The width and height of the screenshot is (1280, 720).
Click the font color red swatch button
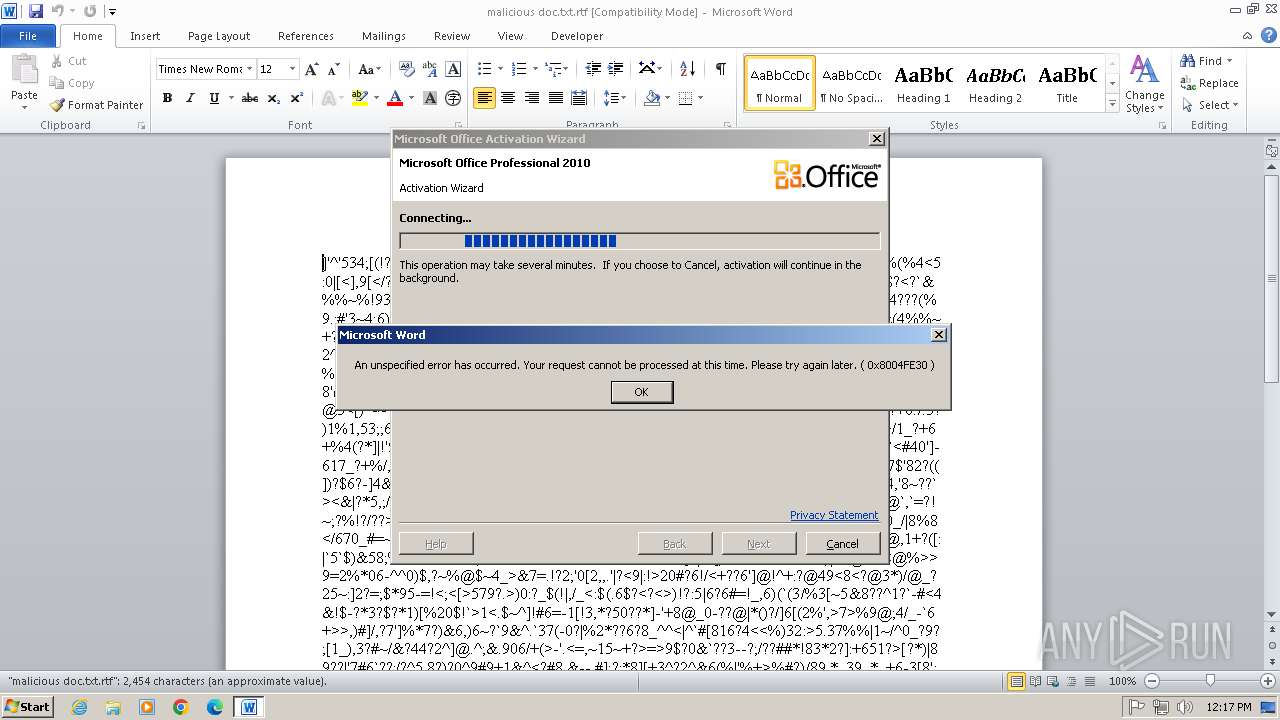click(394, 98)
